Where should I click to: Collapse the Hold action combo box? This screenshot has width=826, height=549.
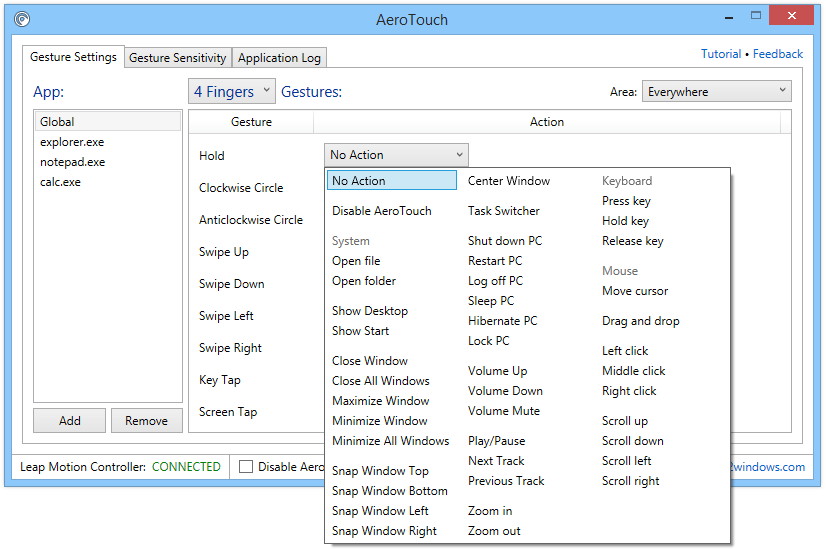(396, 155)
